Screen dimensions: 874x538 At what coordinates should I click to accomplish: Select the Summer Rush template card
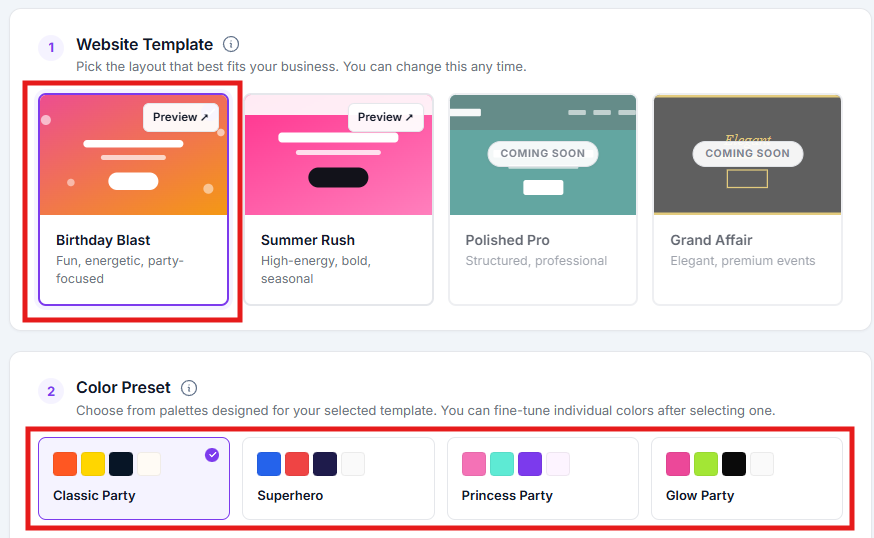(x=338, y=200)
